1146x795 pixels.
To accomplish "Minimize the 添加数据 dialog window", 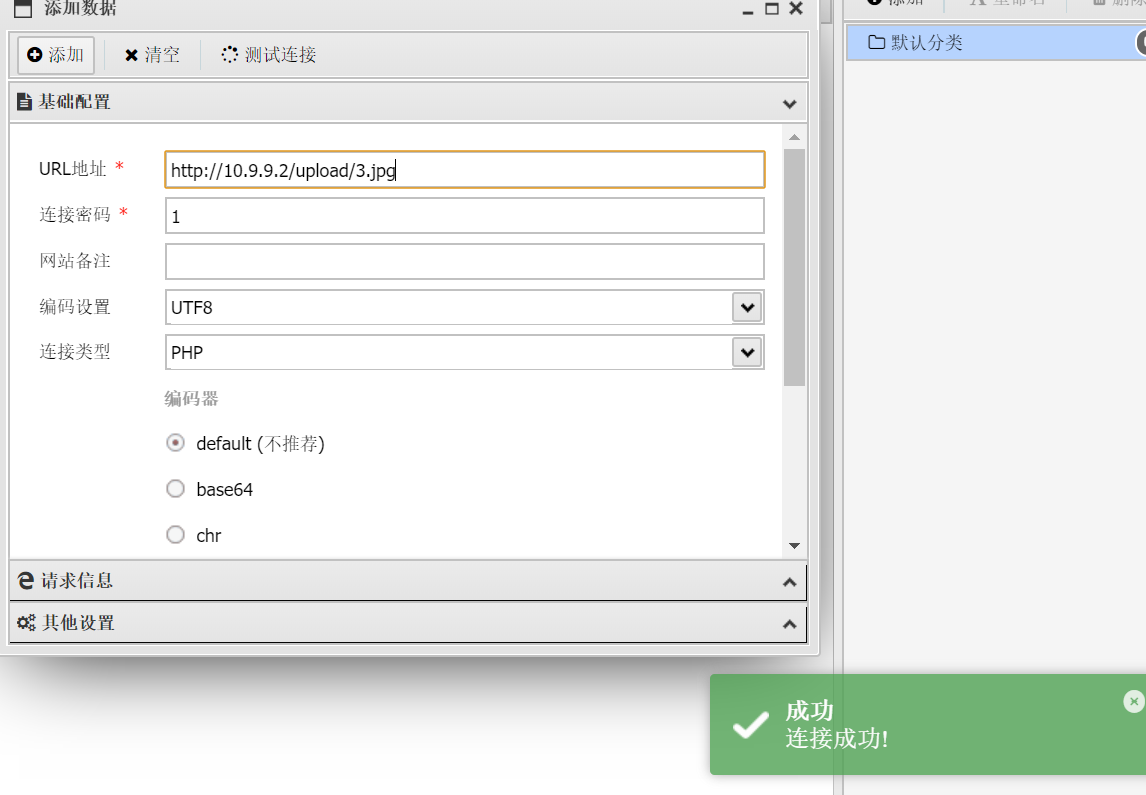I will (748, 11).
